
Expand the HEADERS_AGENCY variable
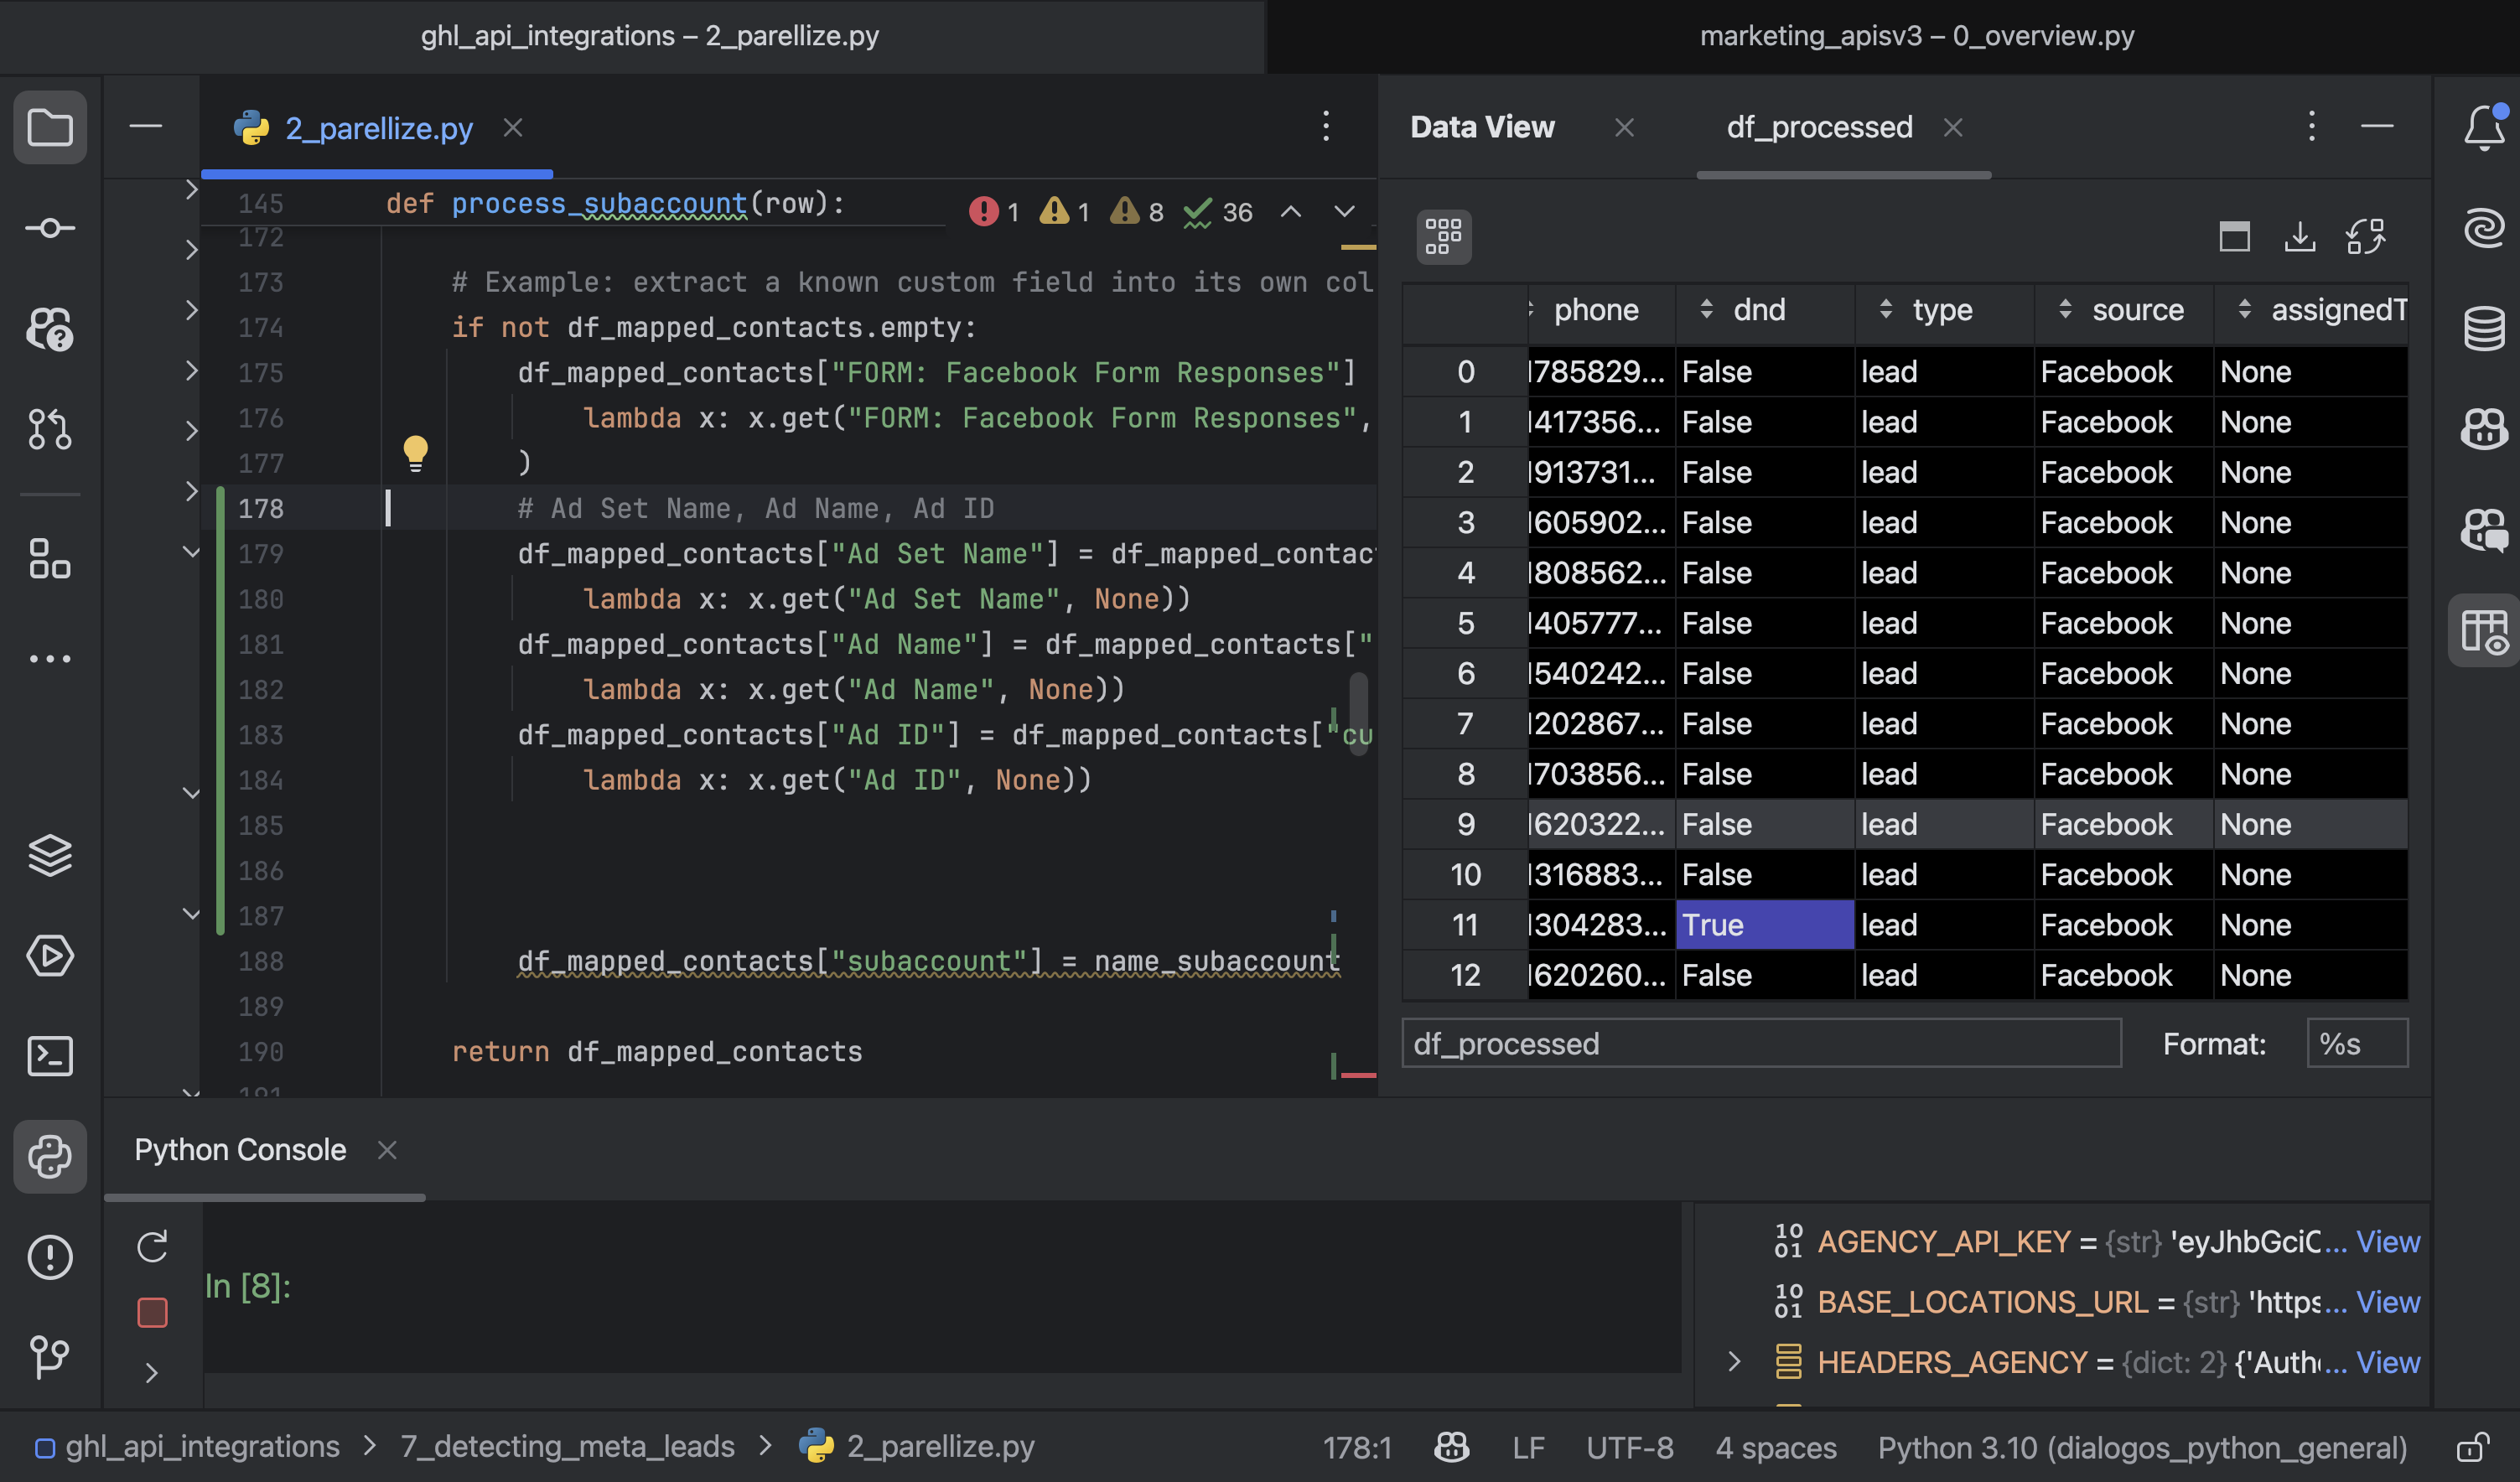point(1735,1361)
